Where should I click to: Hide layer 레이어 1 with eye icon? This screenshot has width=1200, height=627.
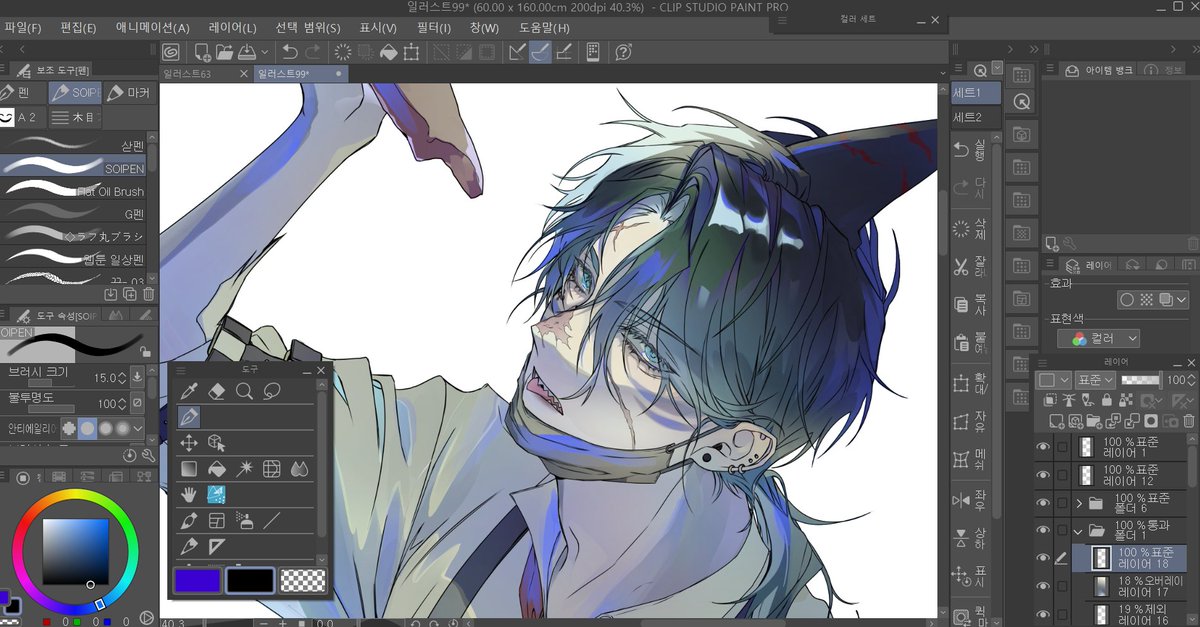(x=1043, y=447)
